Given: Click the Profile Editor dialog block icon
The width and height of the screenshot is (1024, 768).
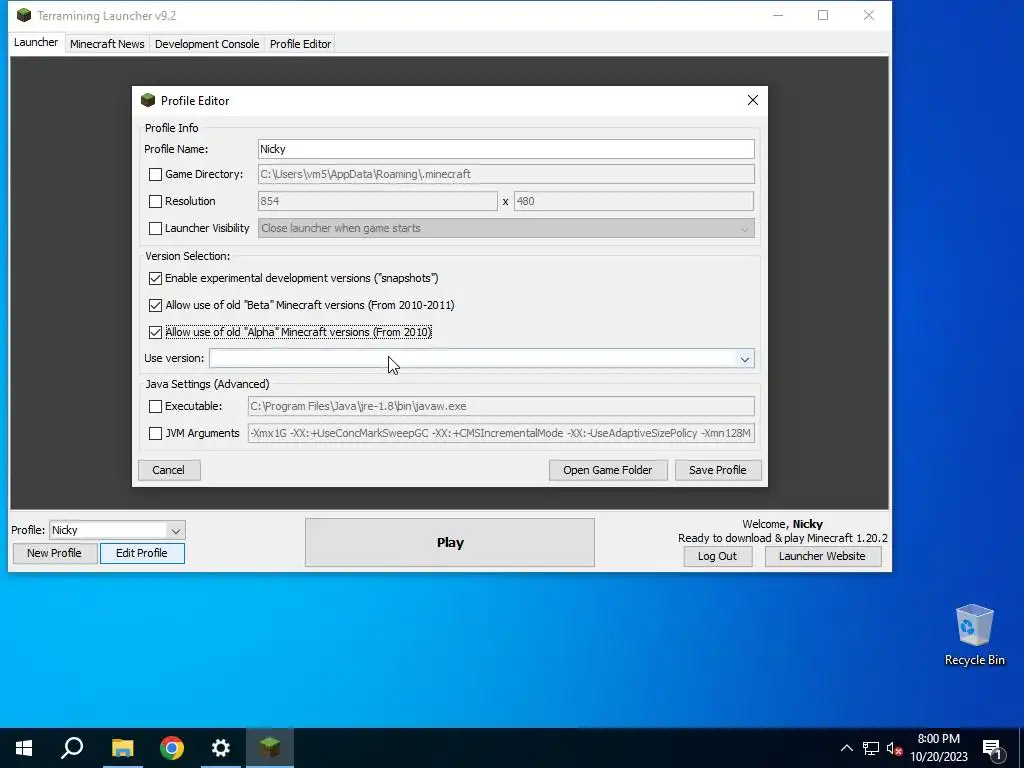Looking at the screenshot, I should [148, 100].
